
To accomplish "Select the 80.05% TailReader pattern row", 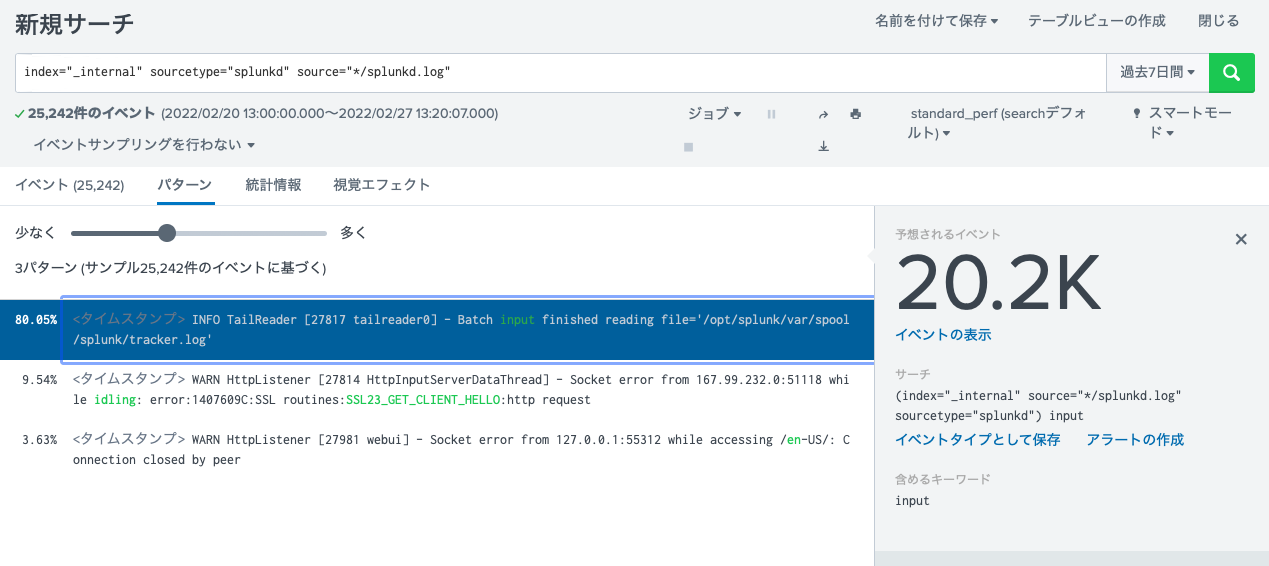I will tap(437, 330).
